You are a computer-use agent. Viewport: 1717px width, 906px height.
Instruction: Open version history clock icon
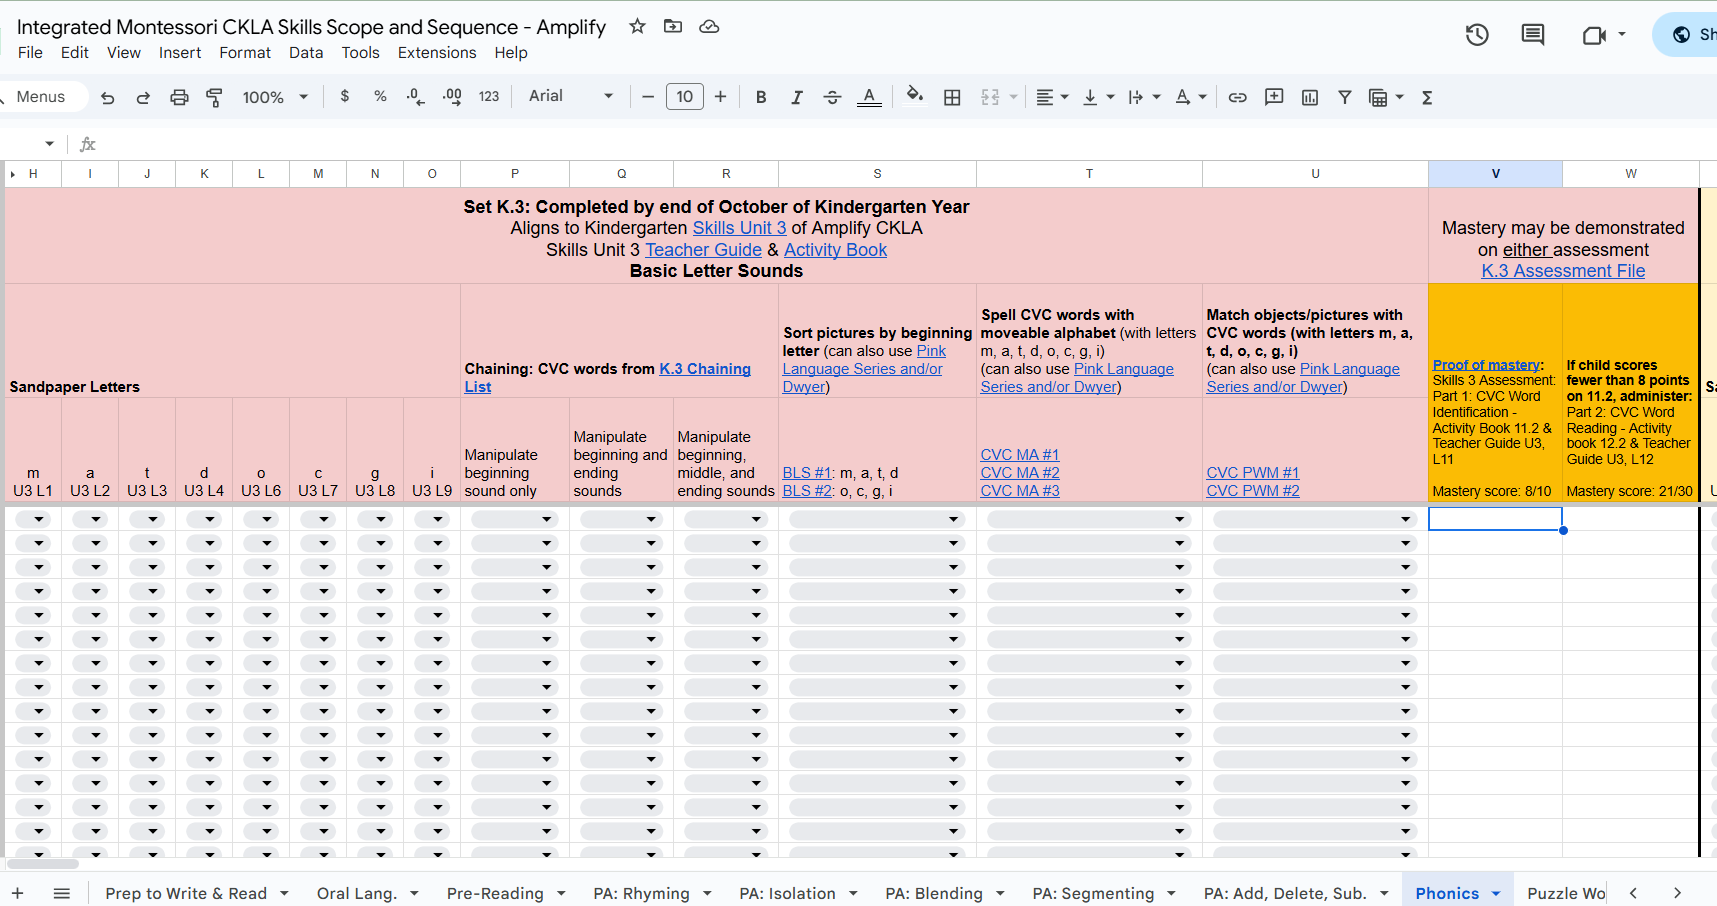coord(1477,35)
